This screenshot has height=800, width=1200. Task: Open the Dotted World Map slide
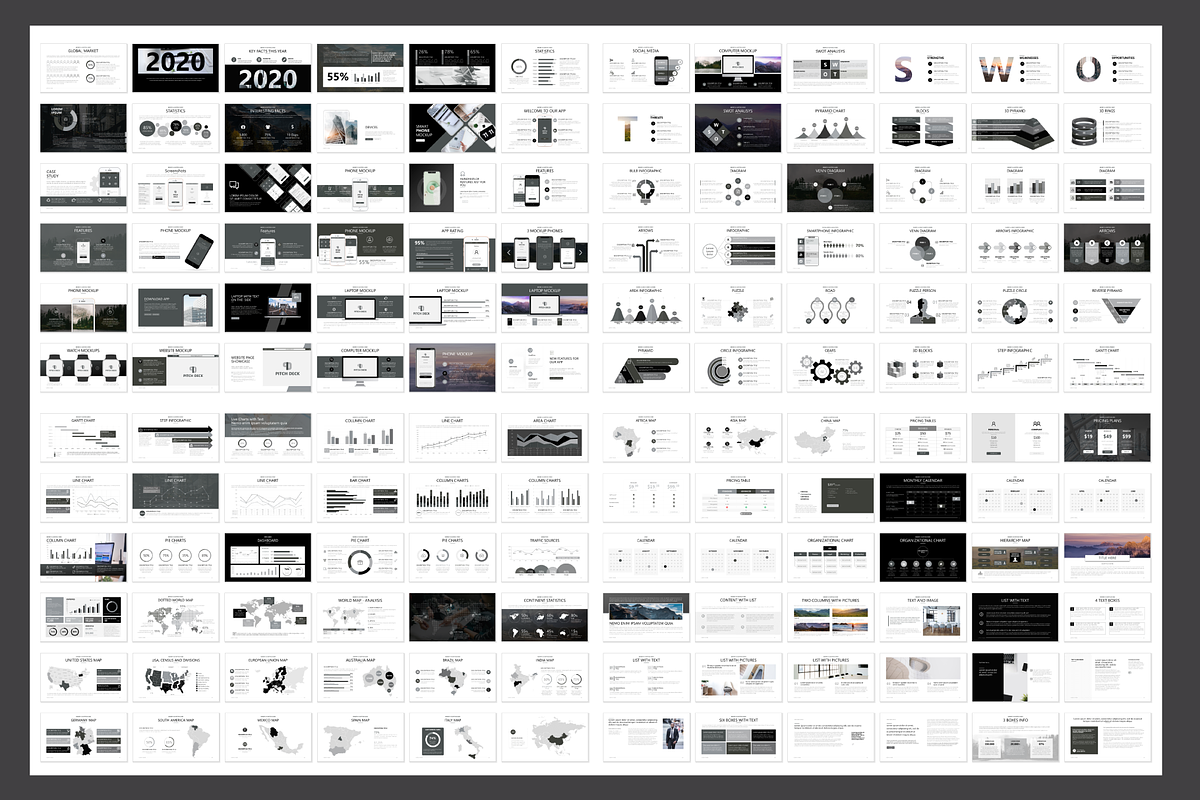(176, 617)
